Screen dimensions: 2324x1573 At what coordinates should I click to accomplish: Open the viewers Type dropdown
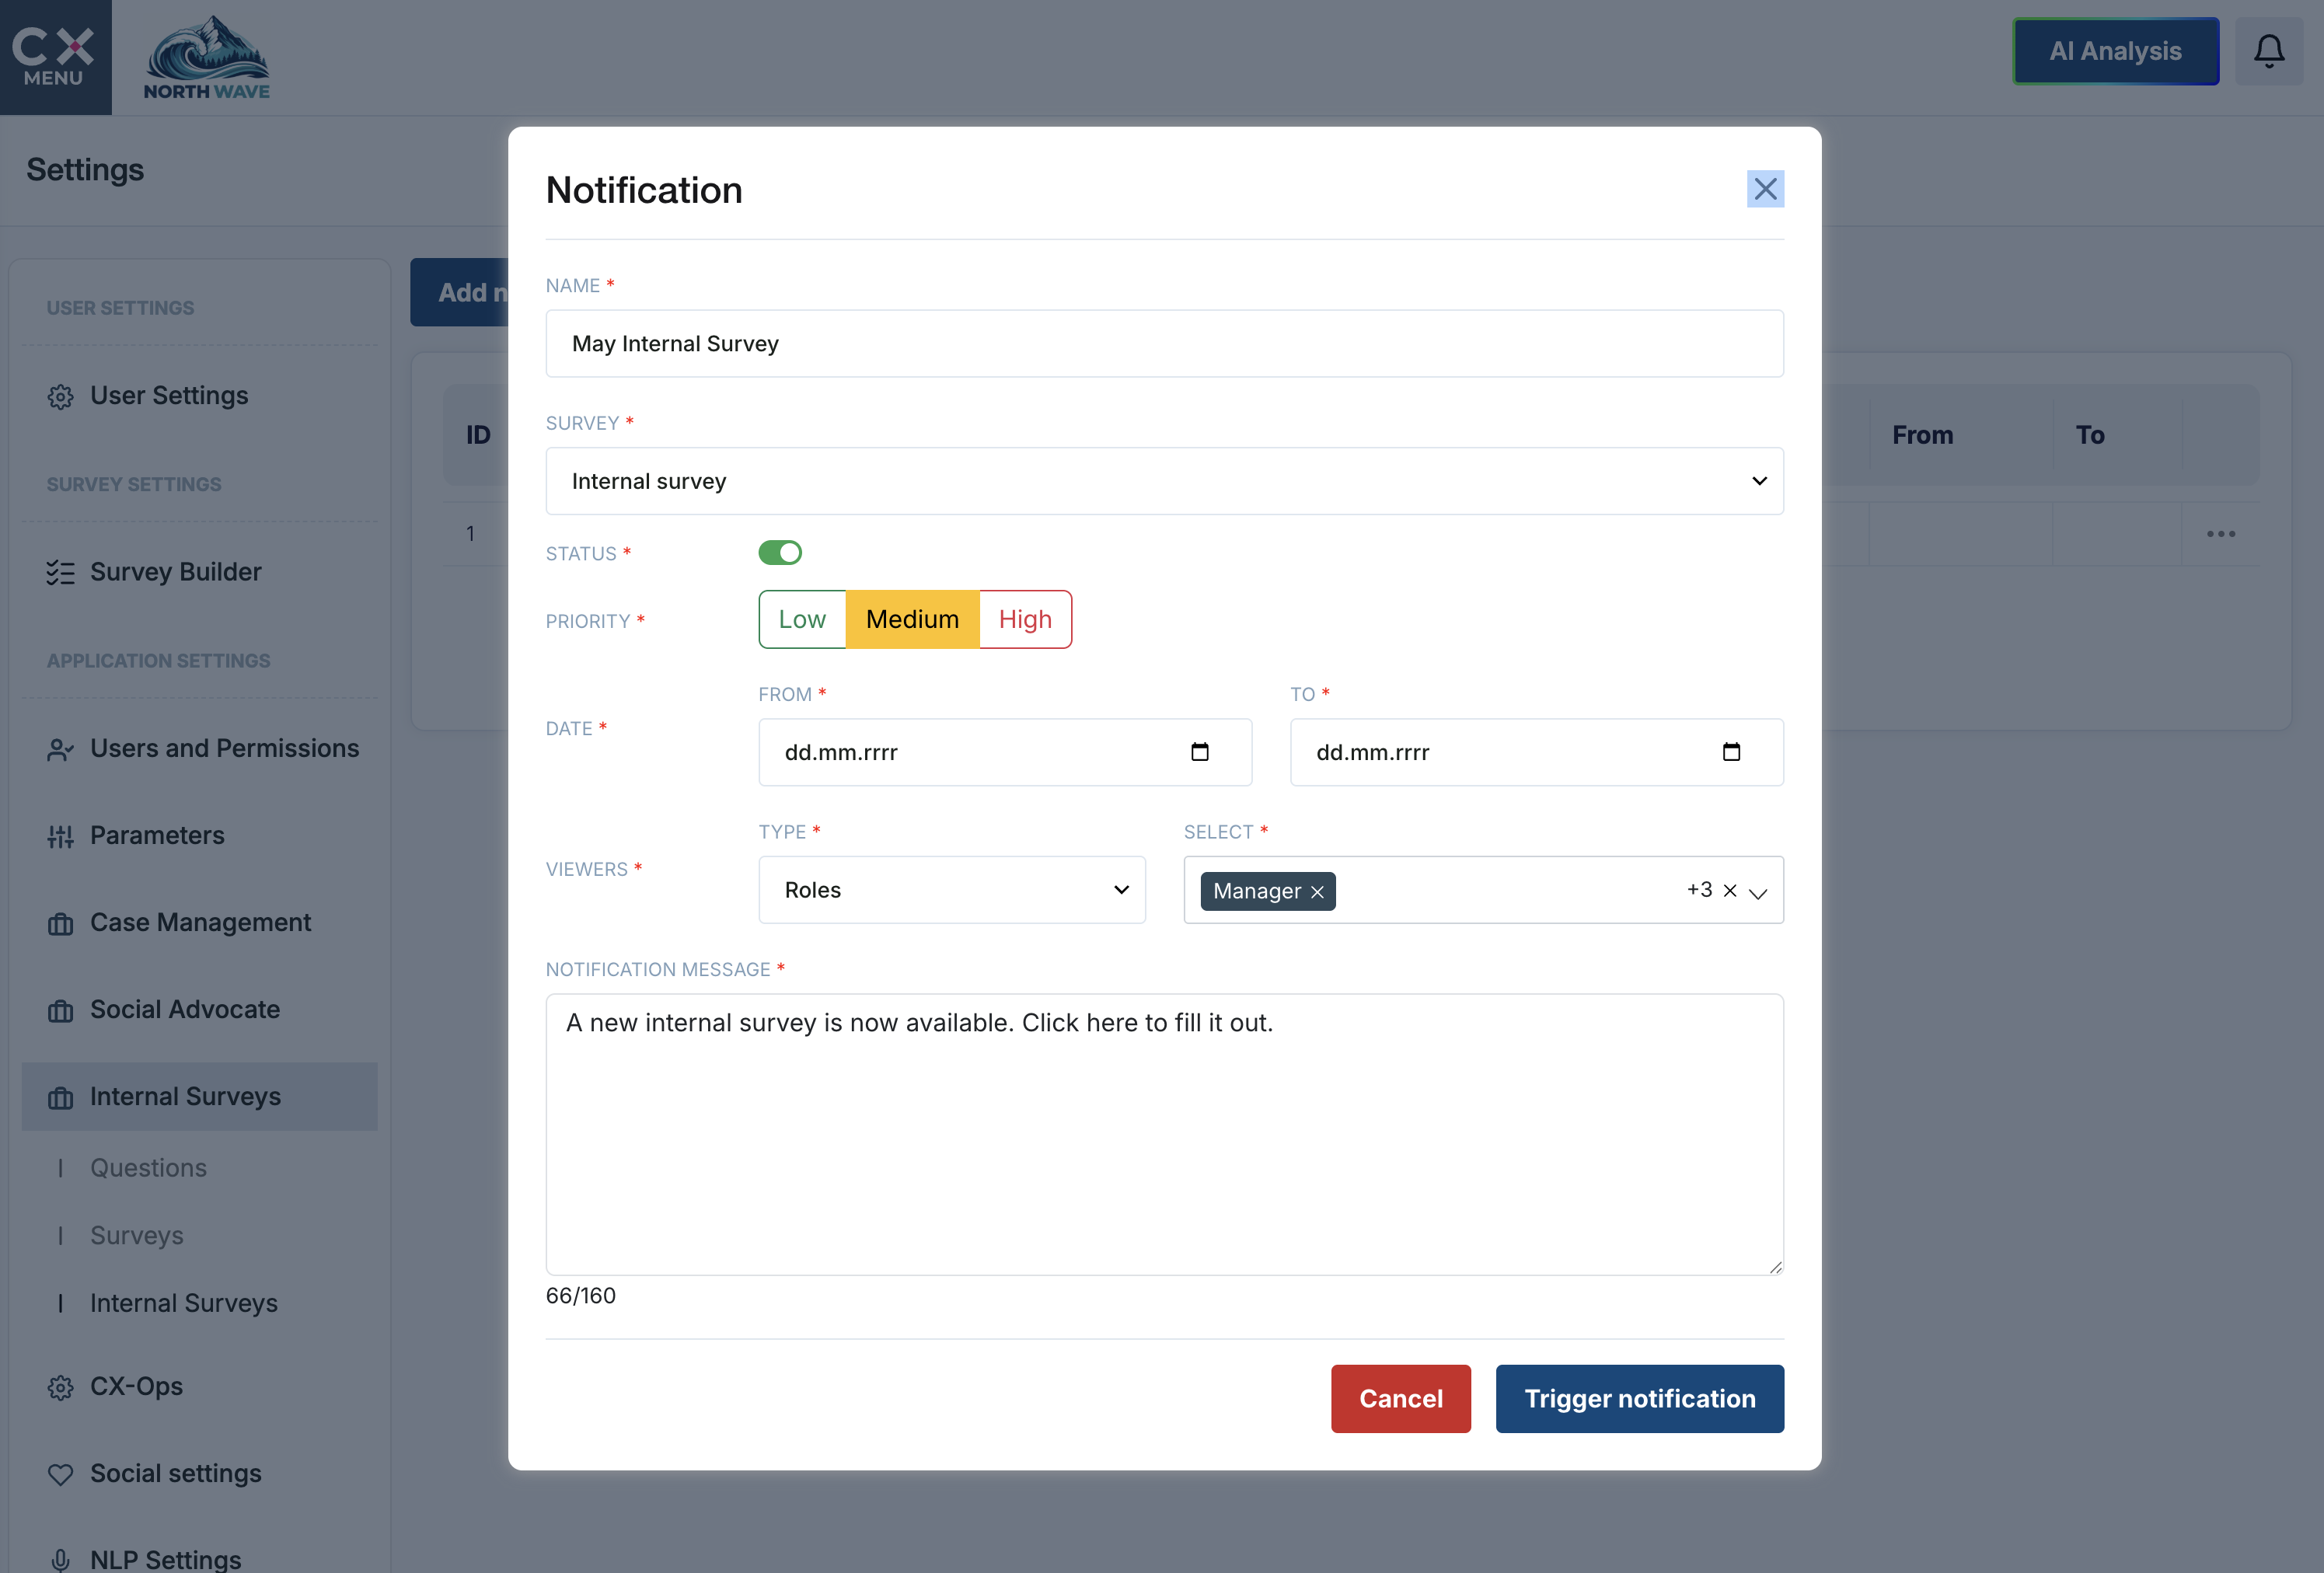point(952,890)
